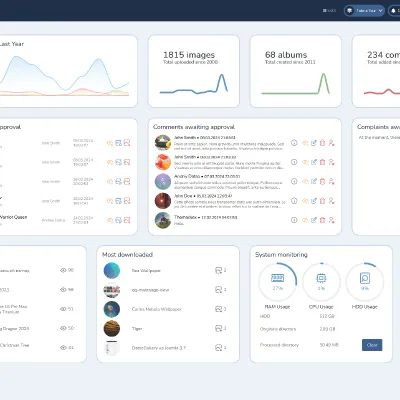Approve Andriy Datsiv's comment with the orange icon
This screenshot has width=400, height=400.
pos(305,181)
